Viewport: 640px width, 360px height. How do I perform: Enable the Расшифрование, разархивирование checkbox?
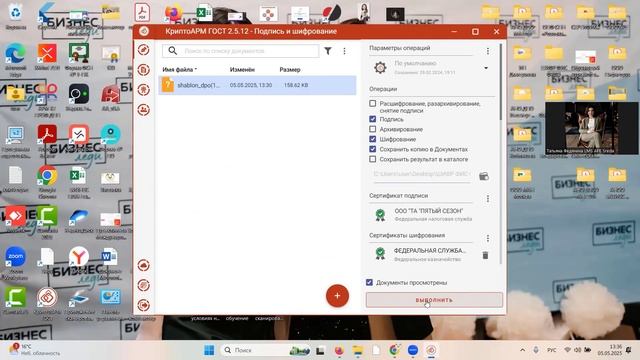click(372, 103)
